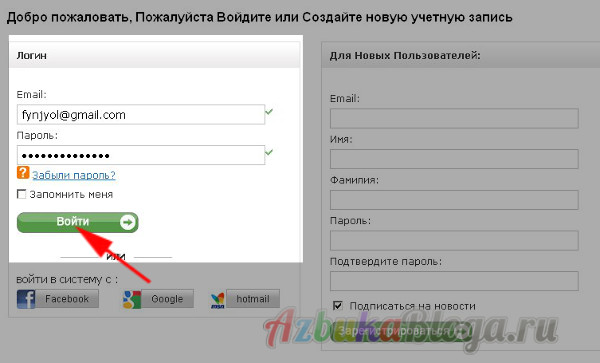Click the "Для Новых Пользователей:" header text
The height and width of the screenshot is (363, 600).
pos(405,55)
